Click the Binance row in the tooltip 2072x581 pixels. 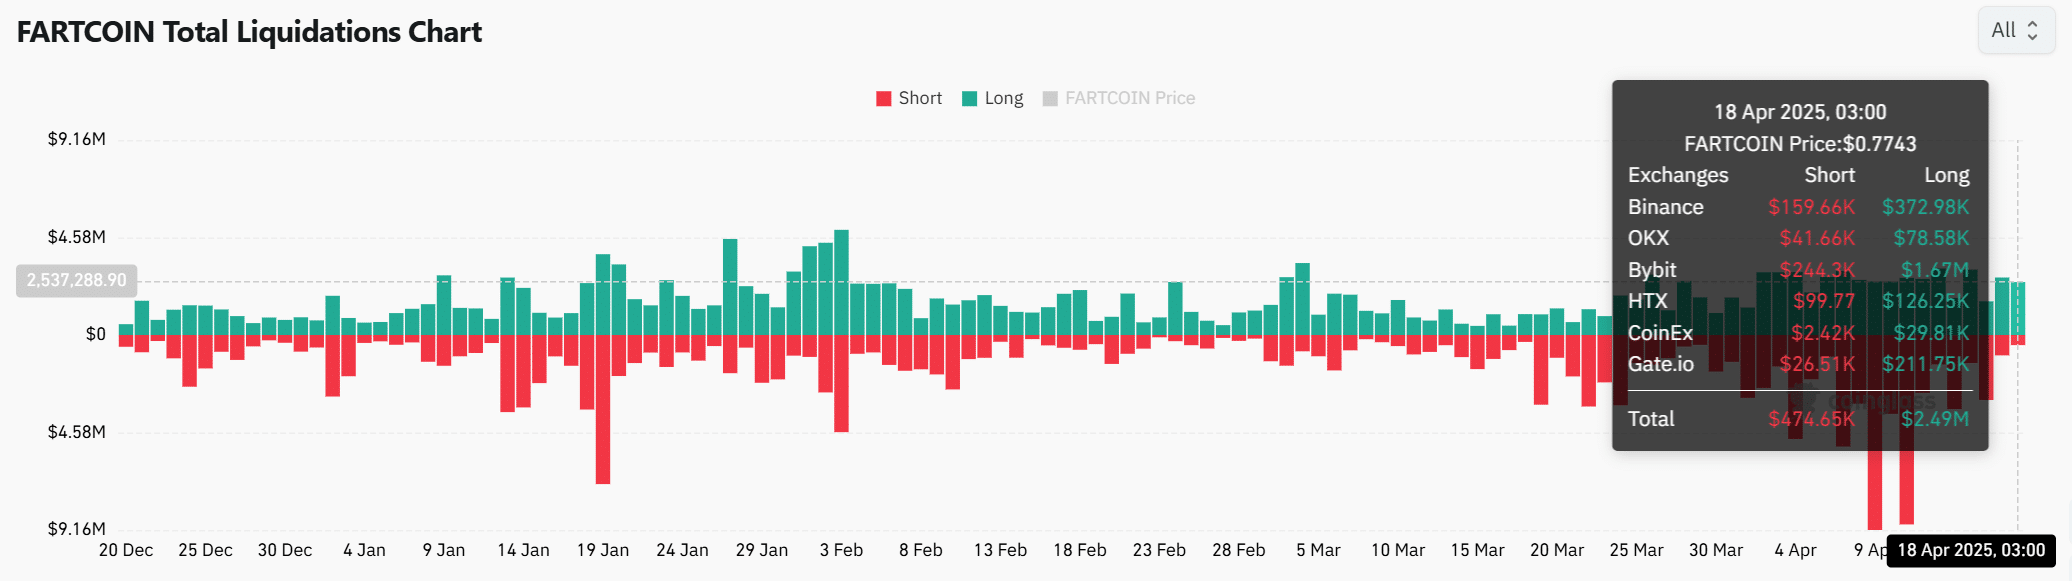click(1798, 207)
